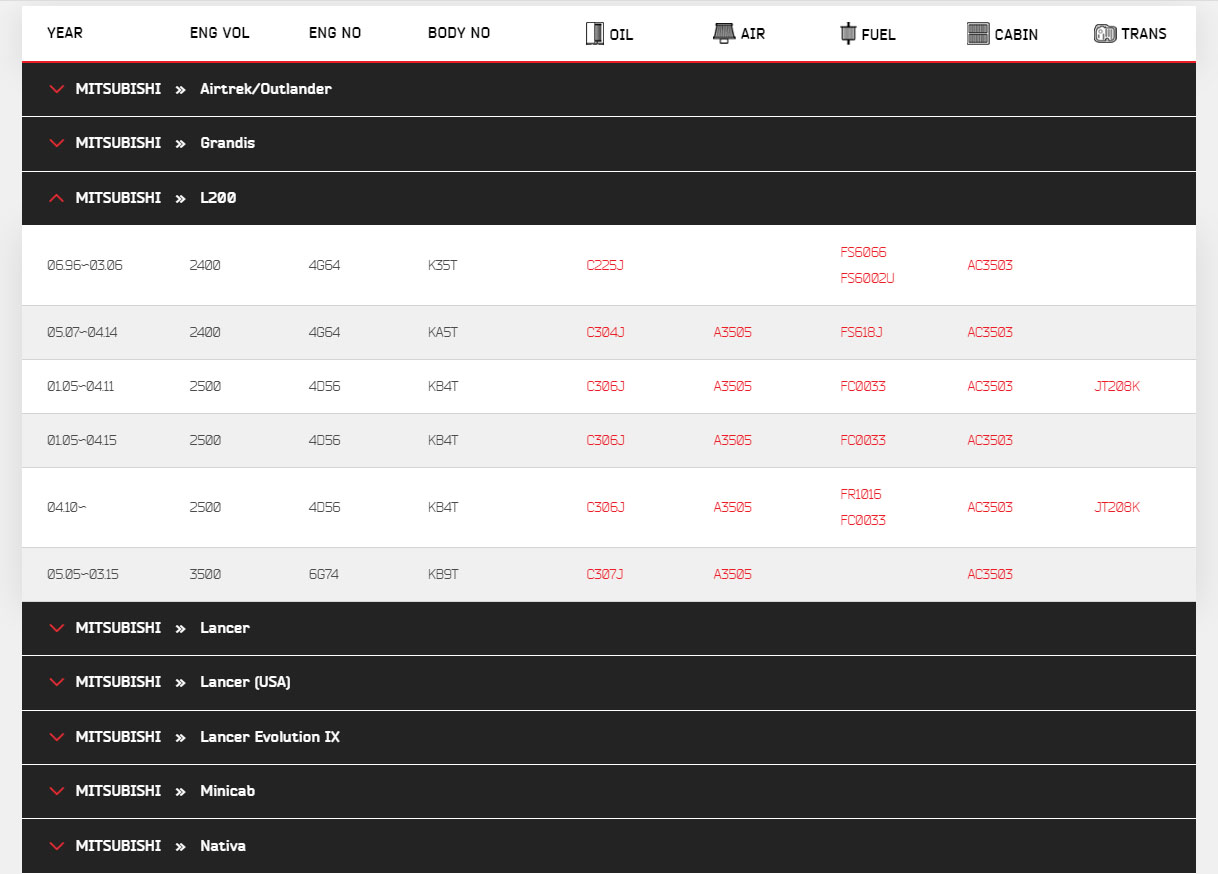Open air filter A3505 in KA5T row
The height and width of the screenshot is (874, 1218).
tap(732, 332)
